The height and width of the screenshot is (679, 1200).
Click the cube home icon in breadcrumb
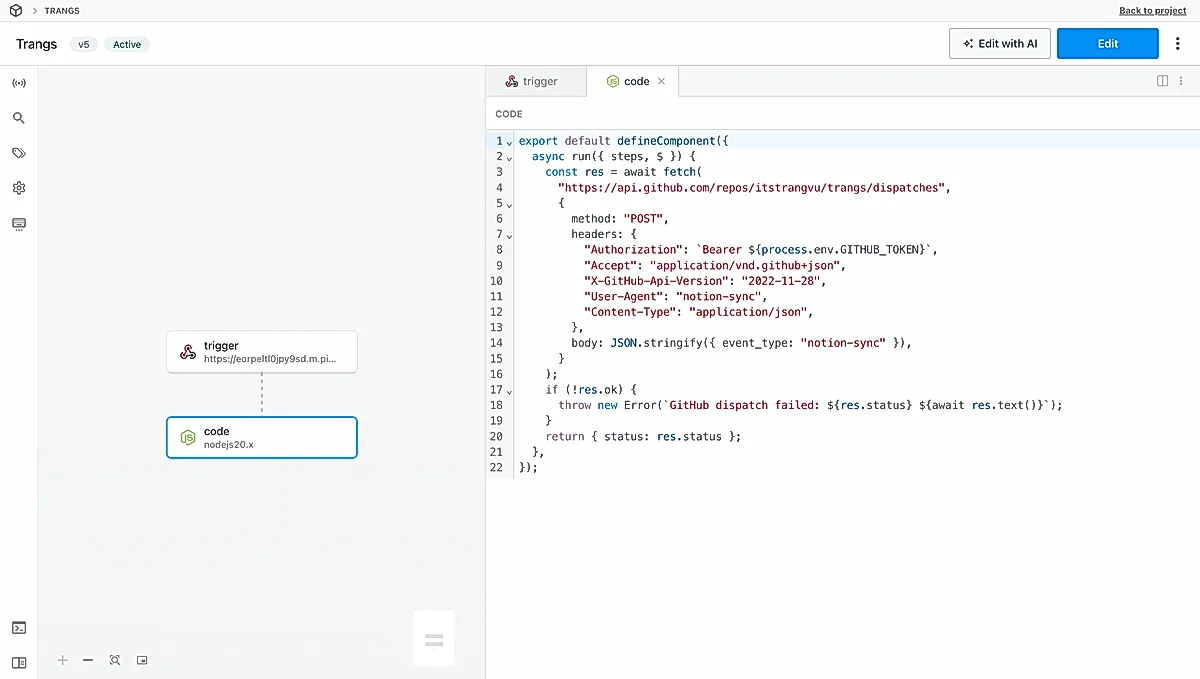coord(15,11)
